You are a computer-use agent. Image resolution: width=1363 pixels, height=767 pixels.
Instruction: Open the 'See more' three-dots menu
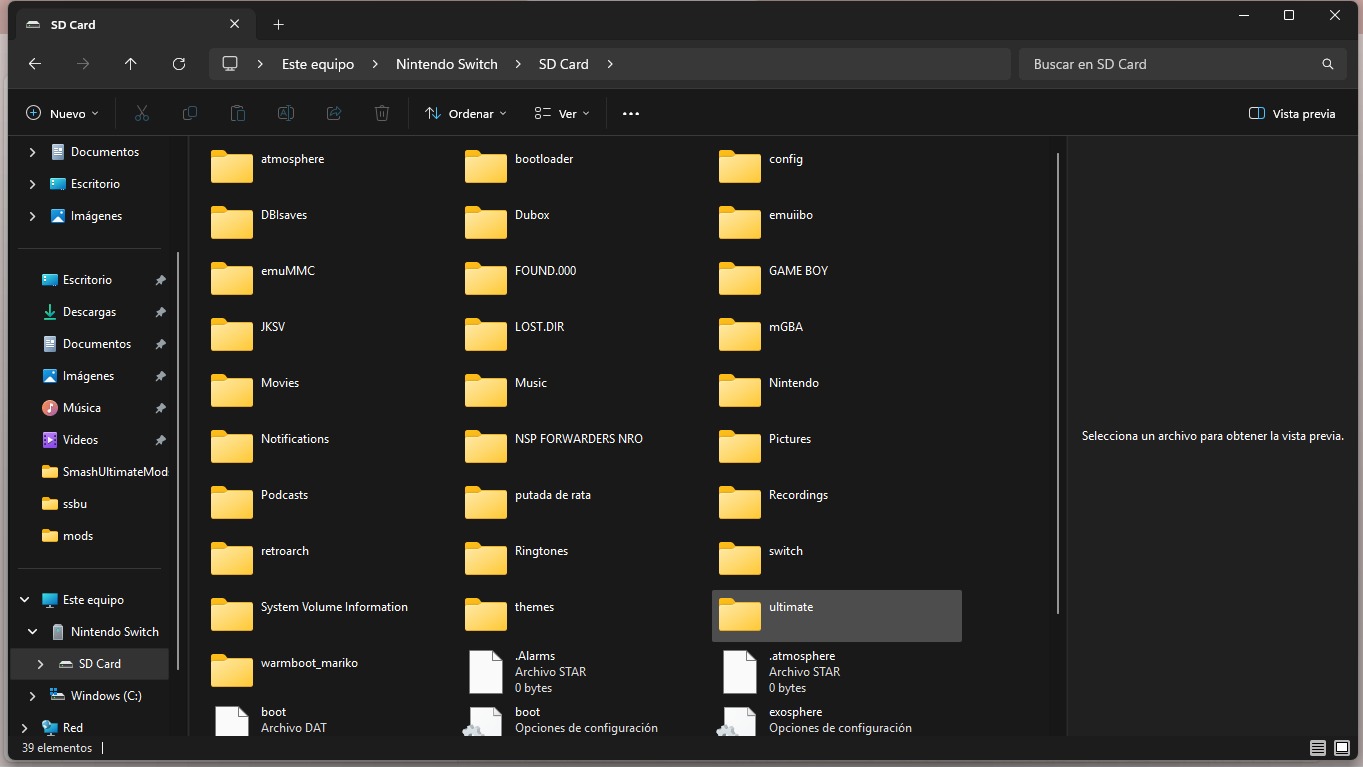pos(630,114)
